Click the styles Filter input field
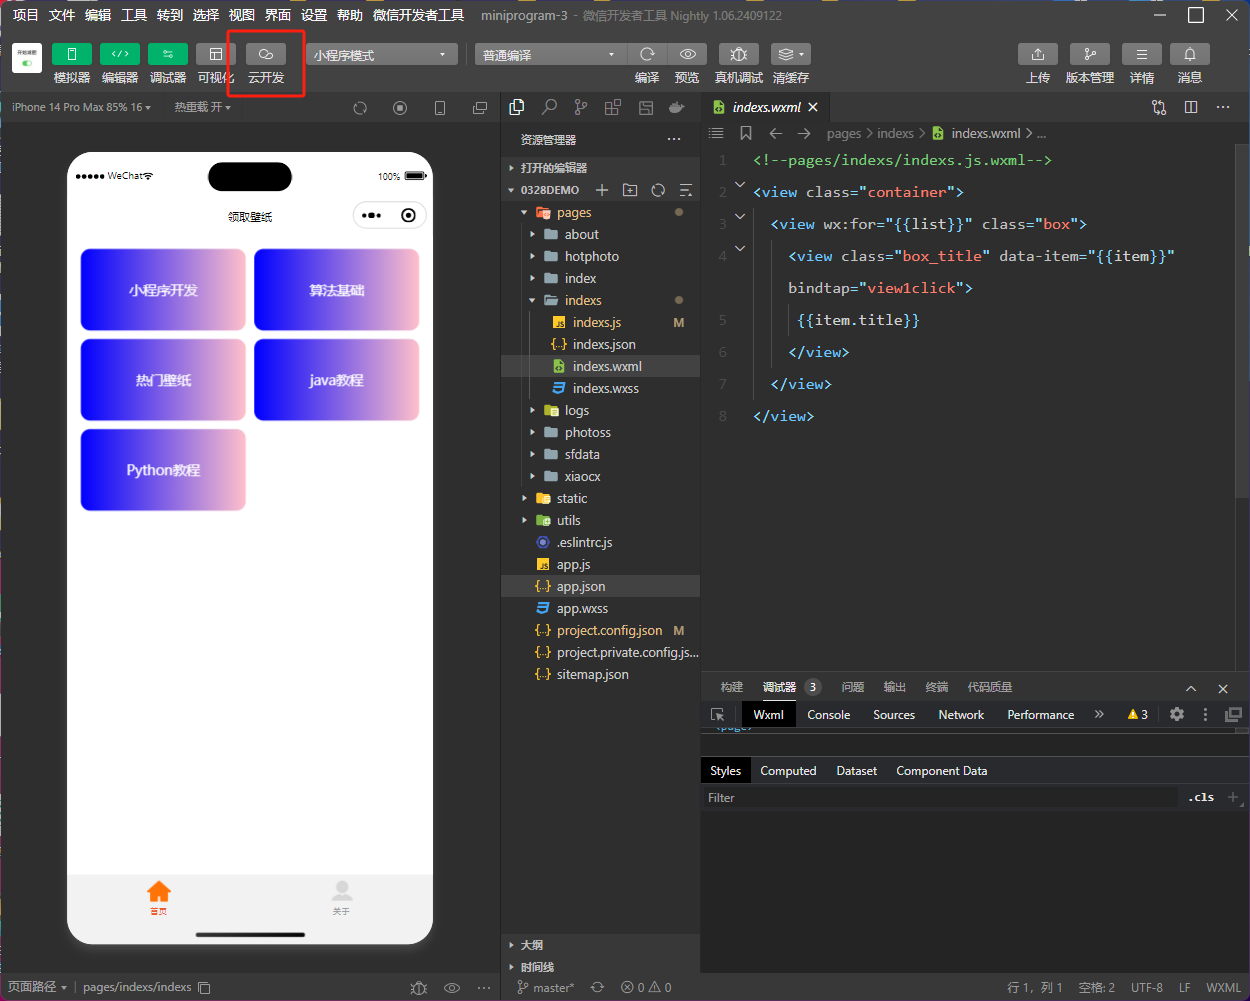1250x1001 pixels. [940, 797]
